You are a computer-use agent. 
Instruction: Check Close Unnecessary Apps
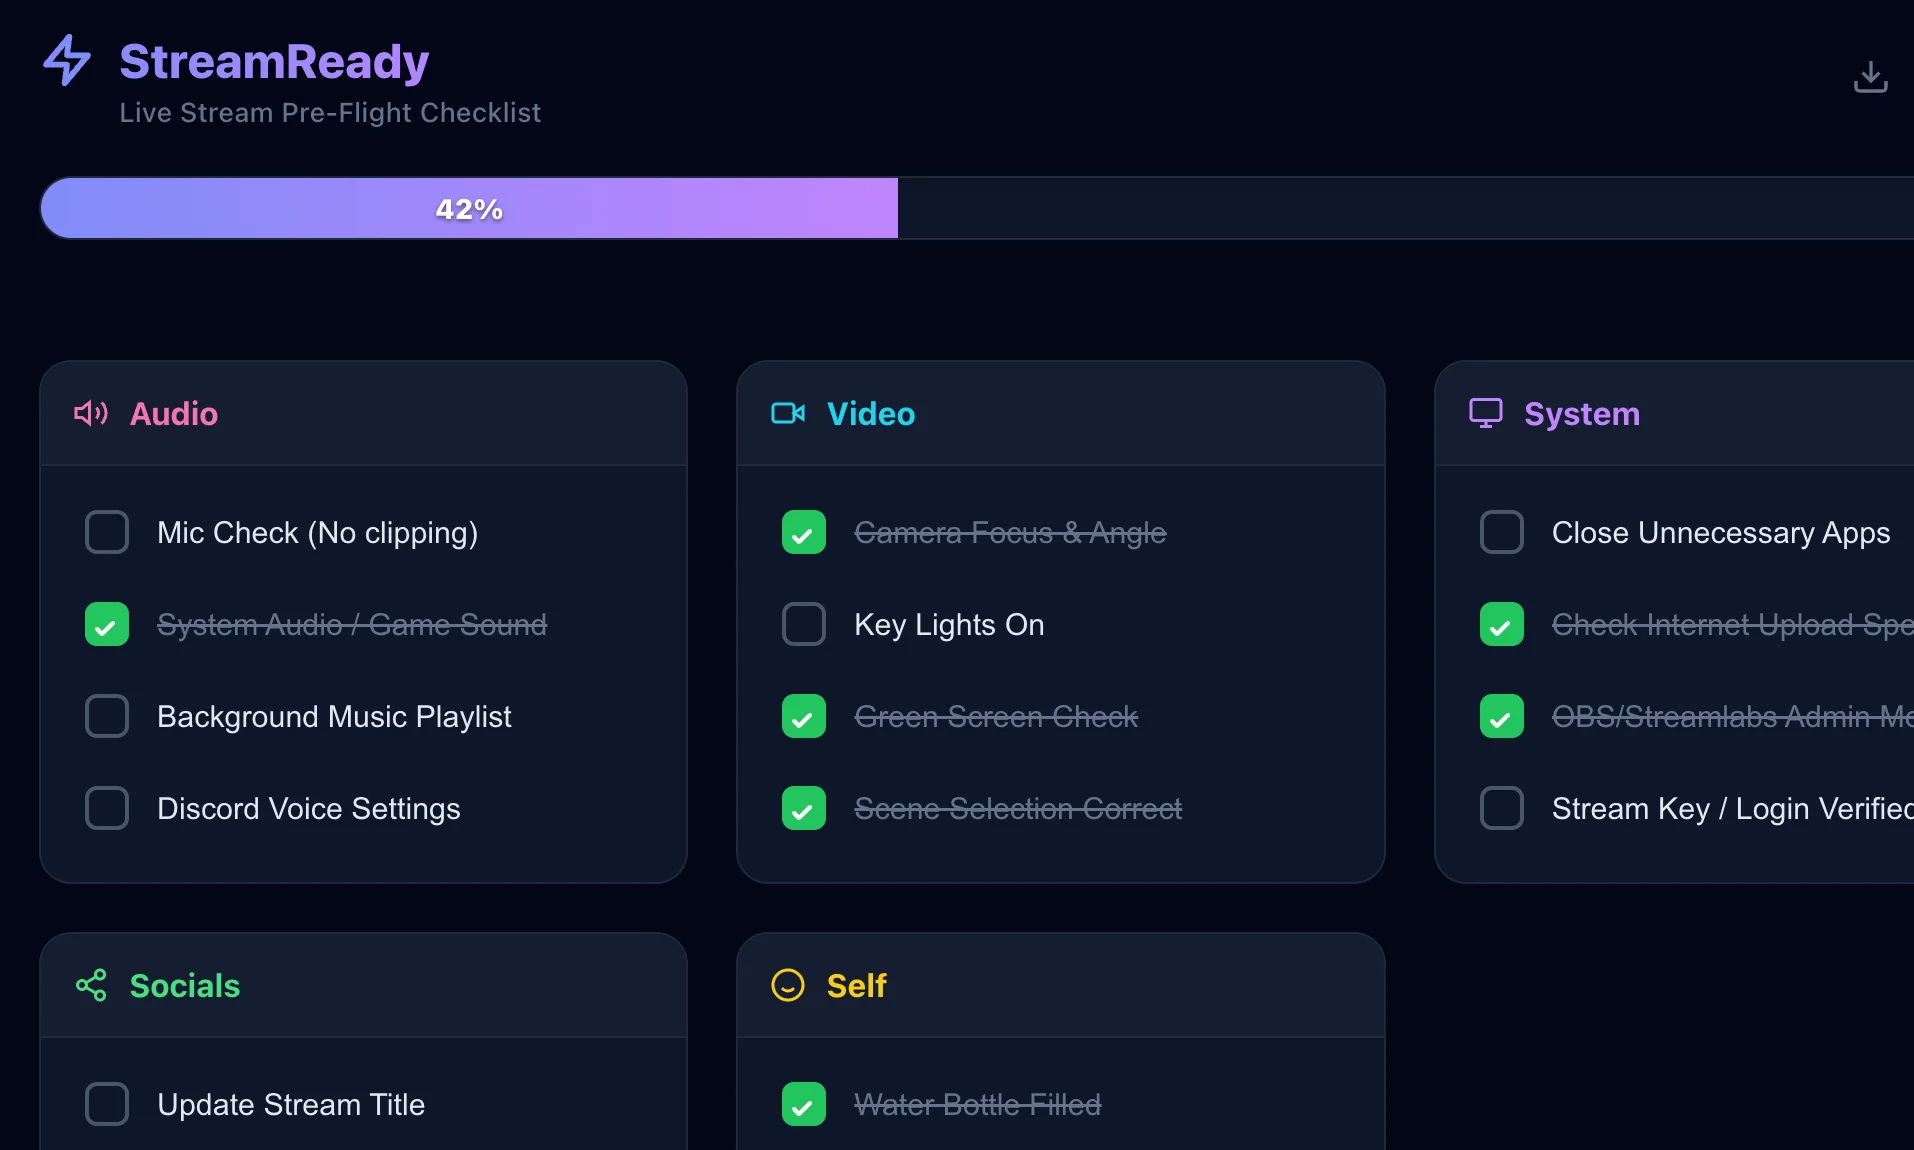tap(1501, 532)
